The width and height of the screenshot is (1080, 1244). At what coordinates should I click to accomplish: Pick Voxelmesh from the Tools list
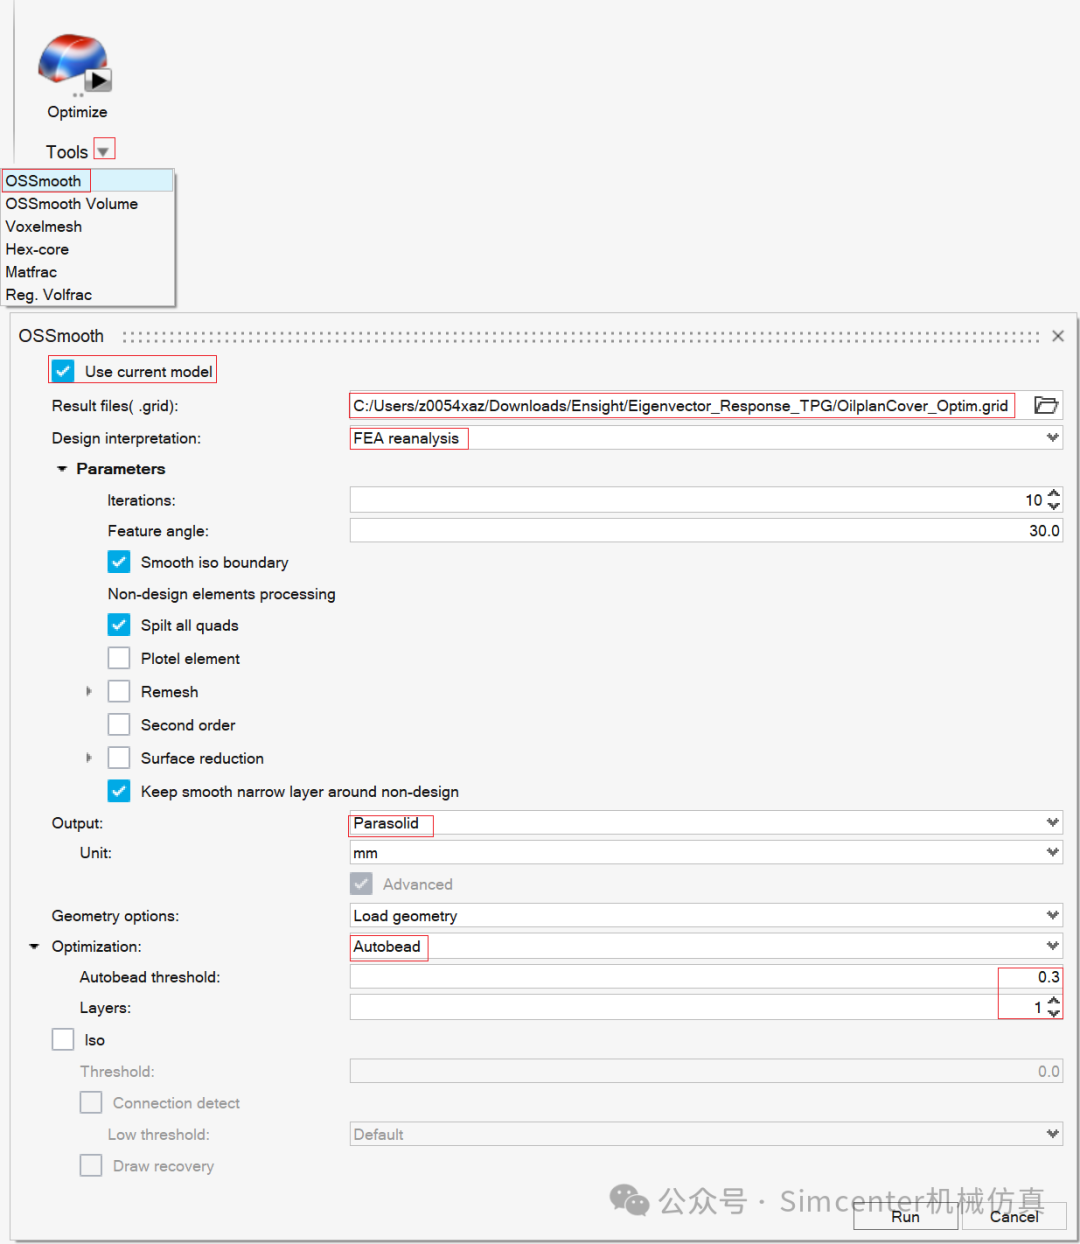pyautogui.click(x=88, y=227)
